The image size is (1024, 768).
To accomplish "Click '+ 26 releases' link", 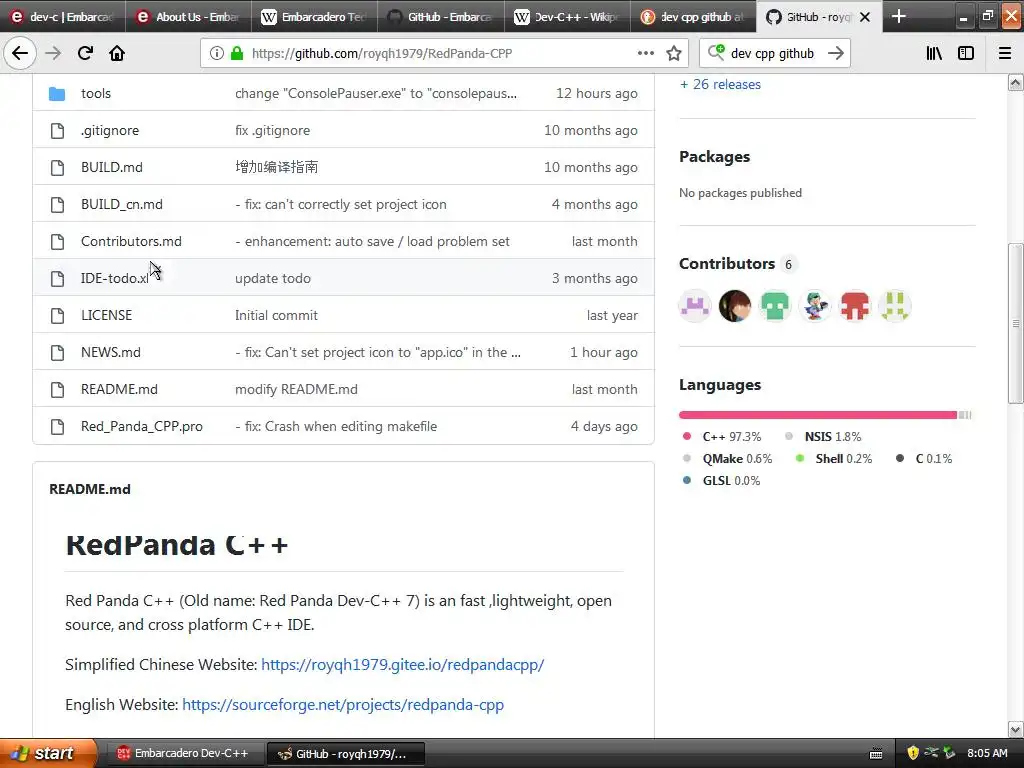I will (x=720, y=84).
